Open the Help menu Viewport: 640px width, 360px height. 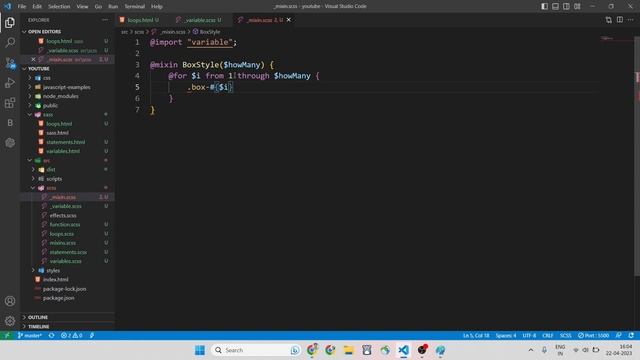click(x=156, y=6)
